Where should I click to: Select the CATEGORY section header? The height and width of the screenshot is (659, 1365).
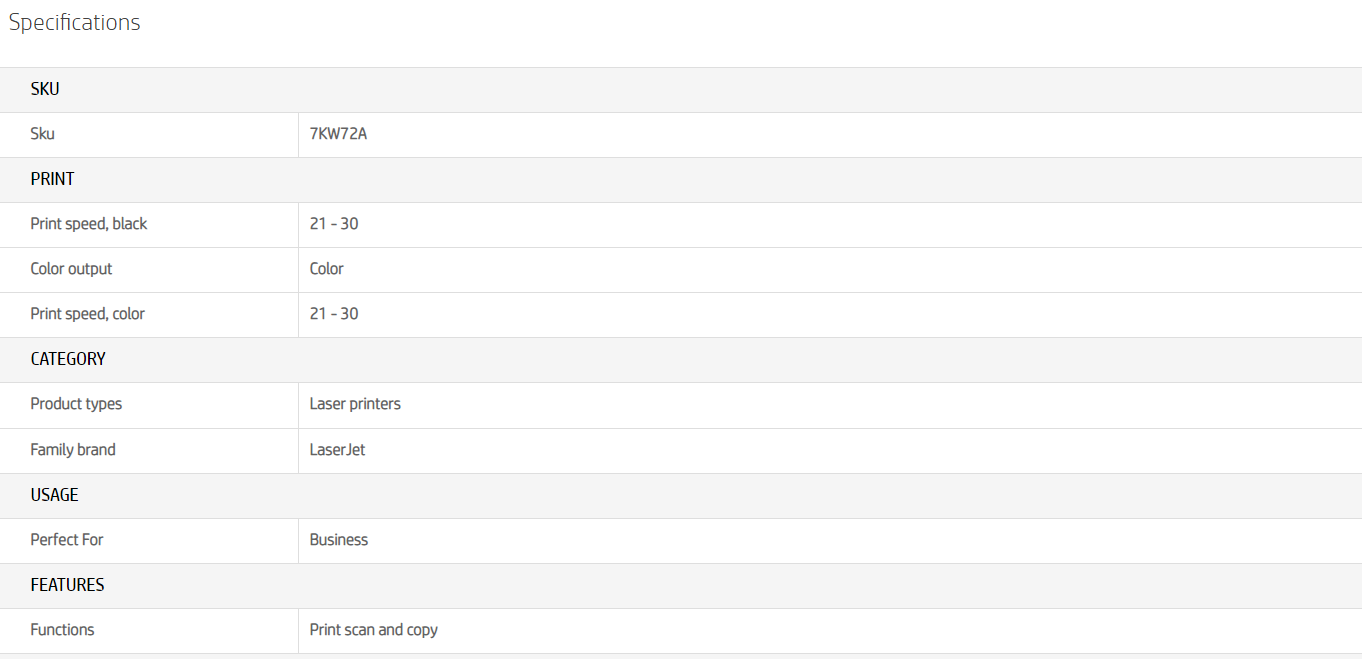68,359
